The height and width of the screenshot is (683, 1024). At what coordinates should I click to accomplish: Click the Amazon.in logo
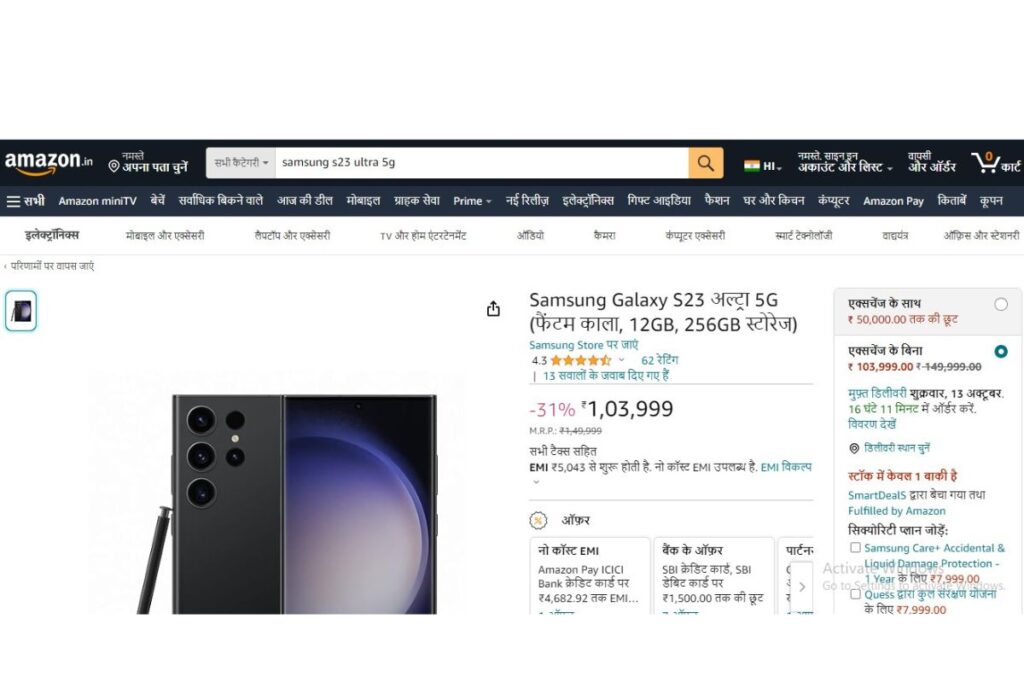[49, 163]
